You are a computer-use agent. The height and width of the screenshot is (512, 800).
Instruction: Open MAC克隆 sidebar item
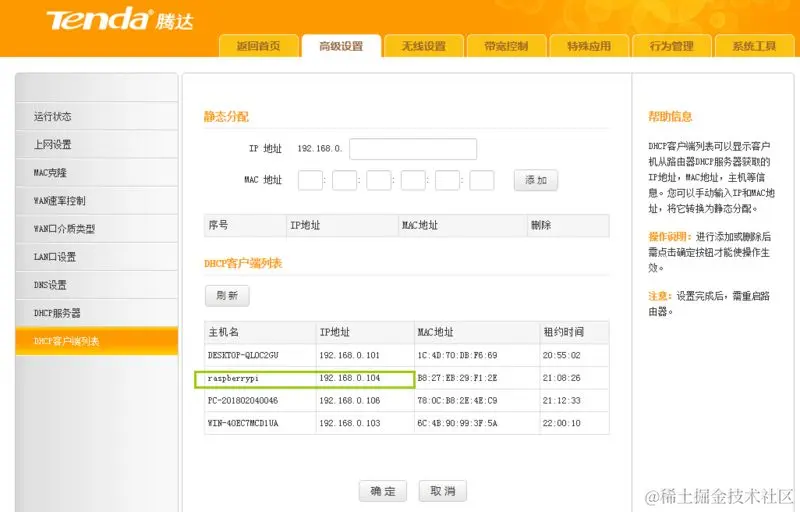pyautogui.click(x=97, y=172)
